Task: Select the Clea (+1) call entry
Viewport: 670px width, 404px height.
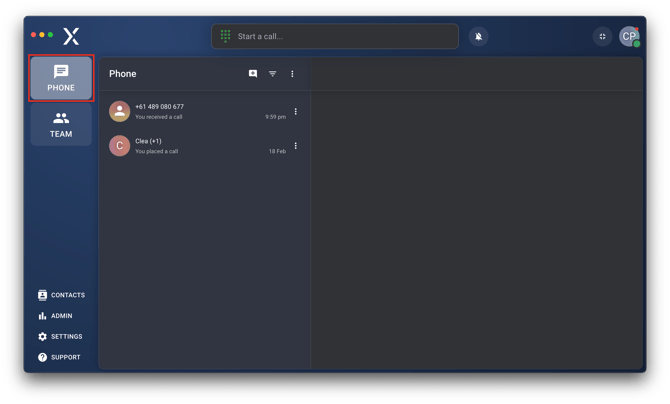Action: coord(200,146)
